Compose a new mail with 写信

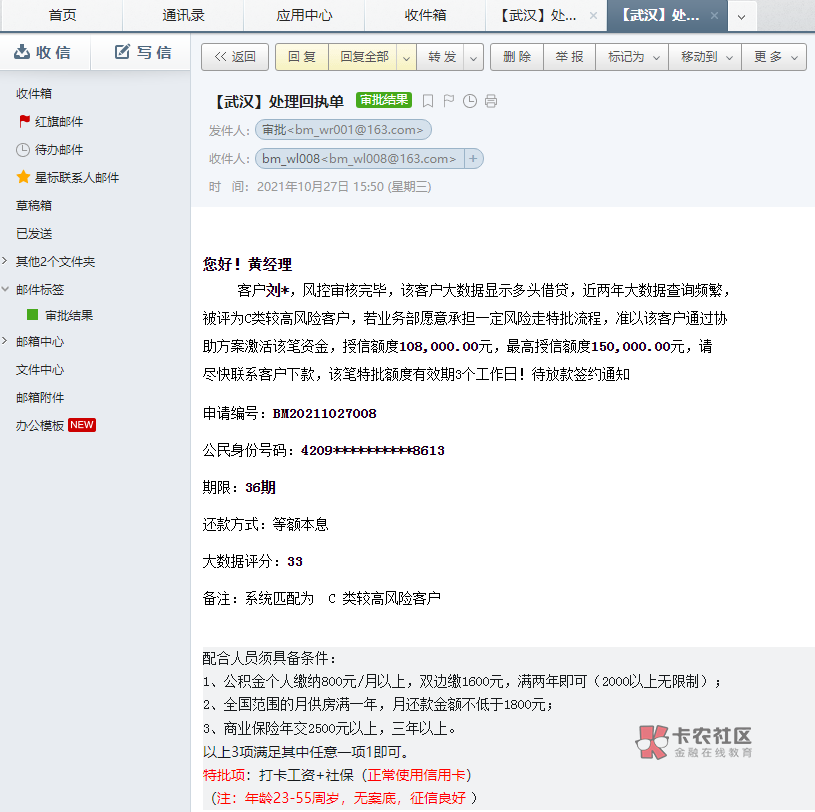pos(143,52)
